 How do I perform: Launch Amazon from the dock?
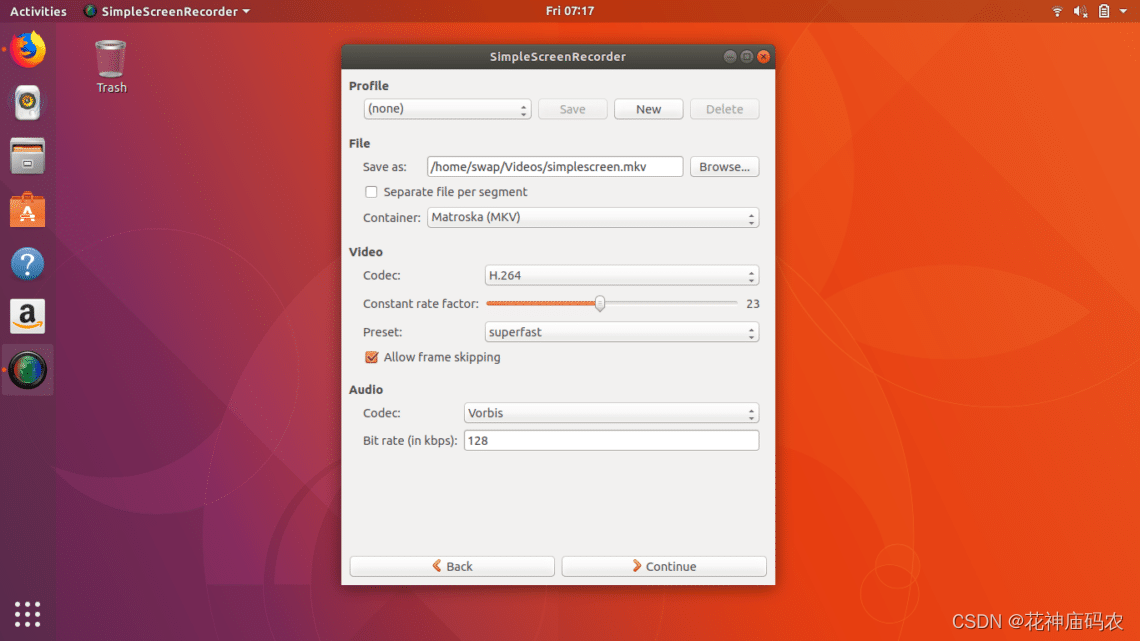tap(28, 316)
